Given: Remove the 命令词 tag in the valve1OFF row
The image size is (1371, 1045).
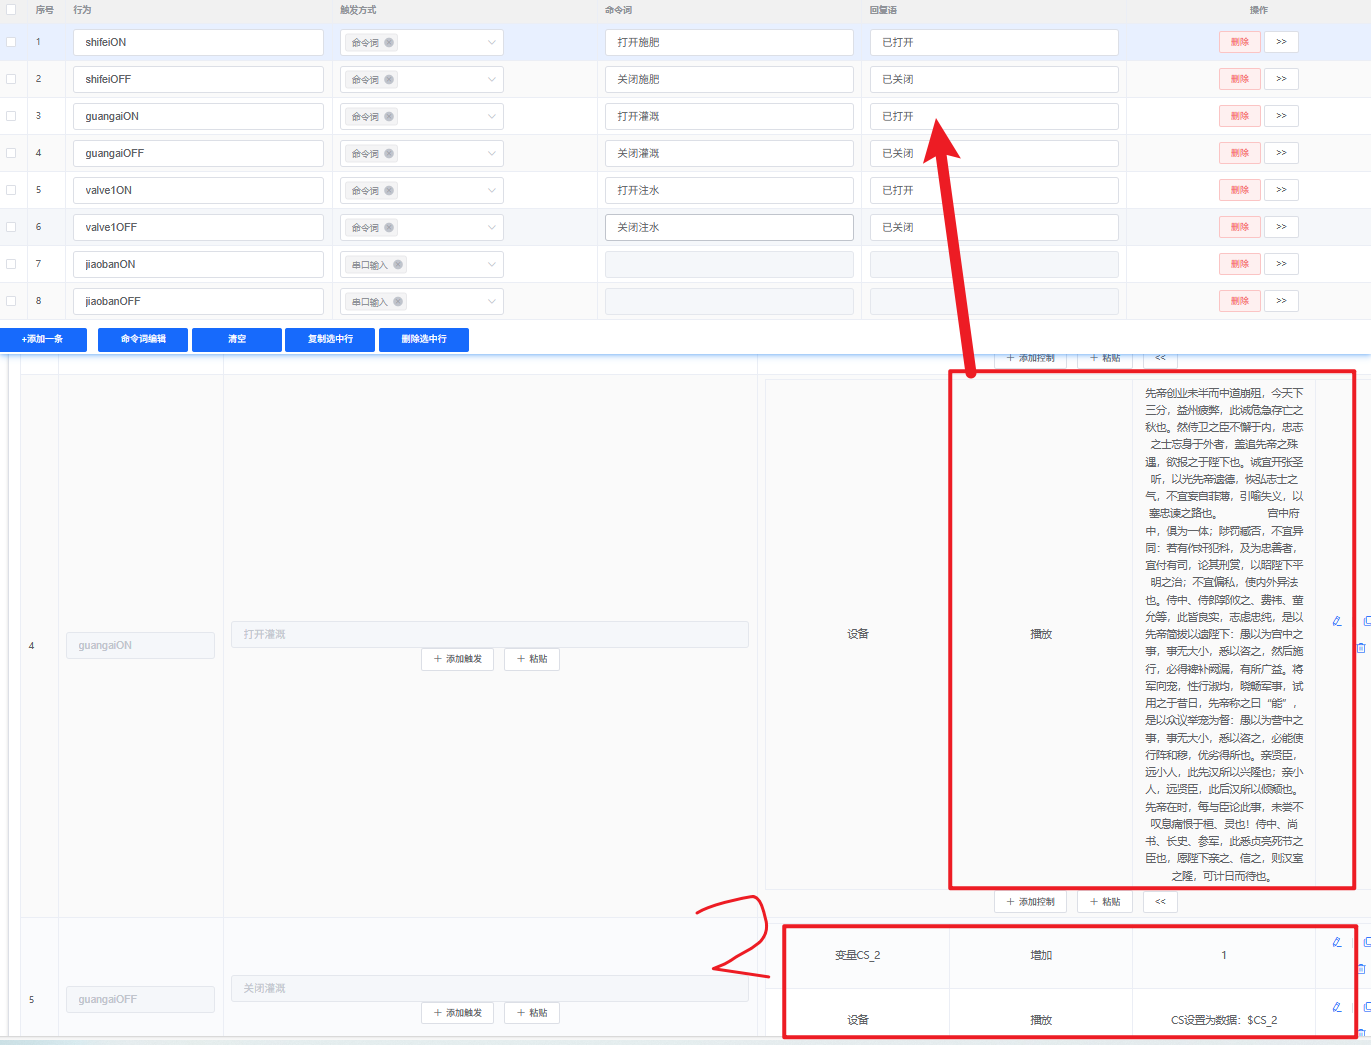Looking at the screenshot, I should point(389,228).
